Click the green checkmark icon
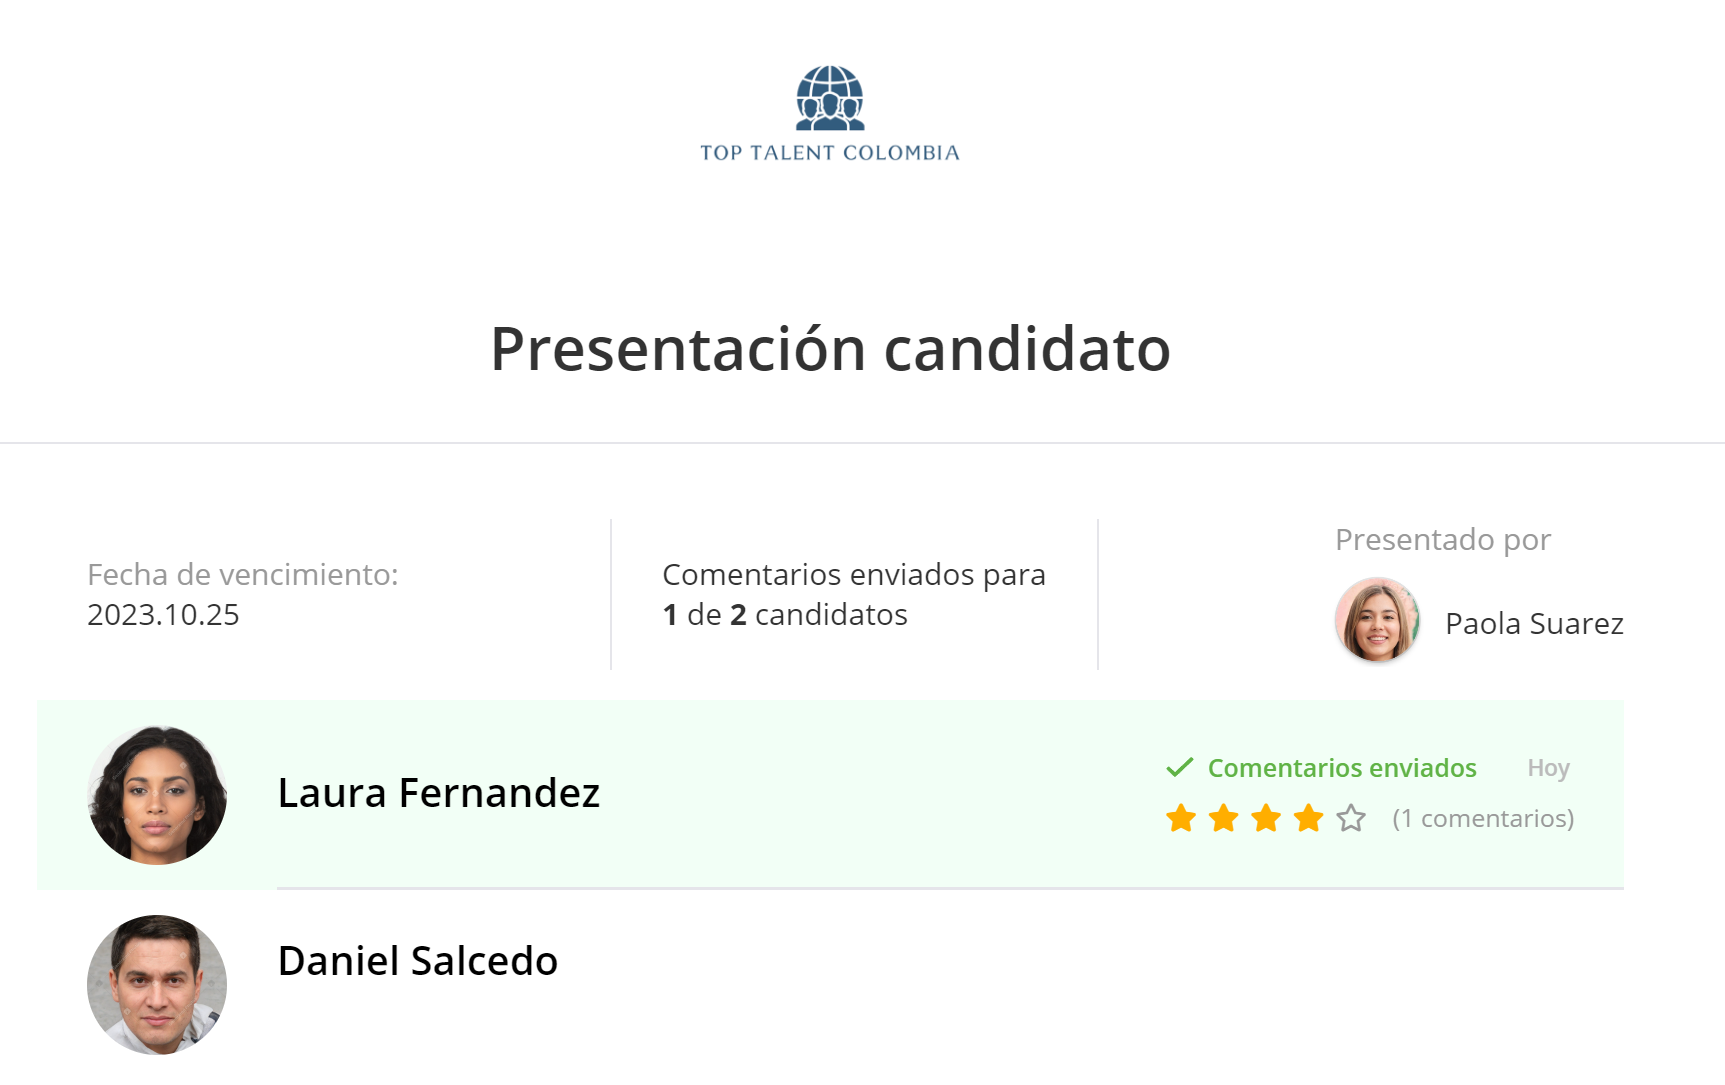This screenshot has width=1725, height=1085. [x=1180, y=767]
